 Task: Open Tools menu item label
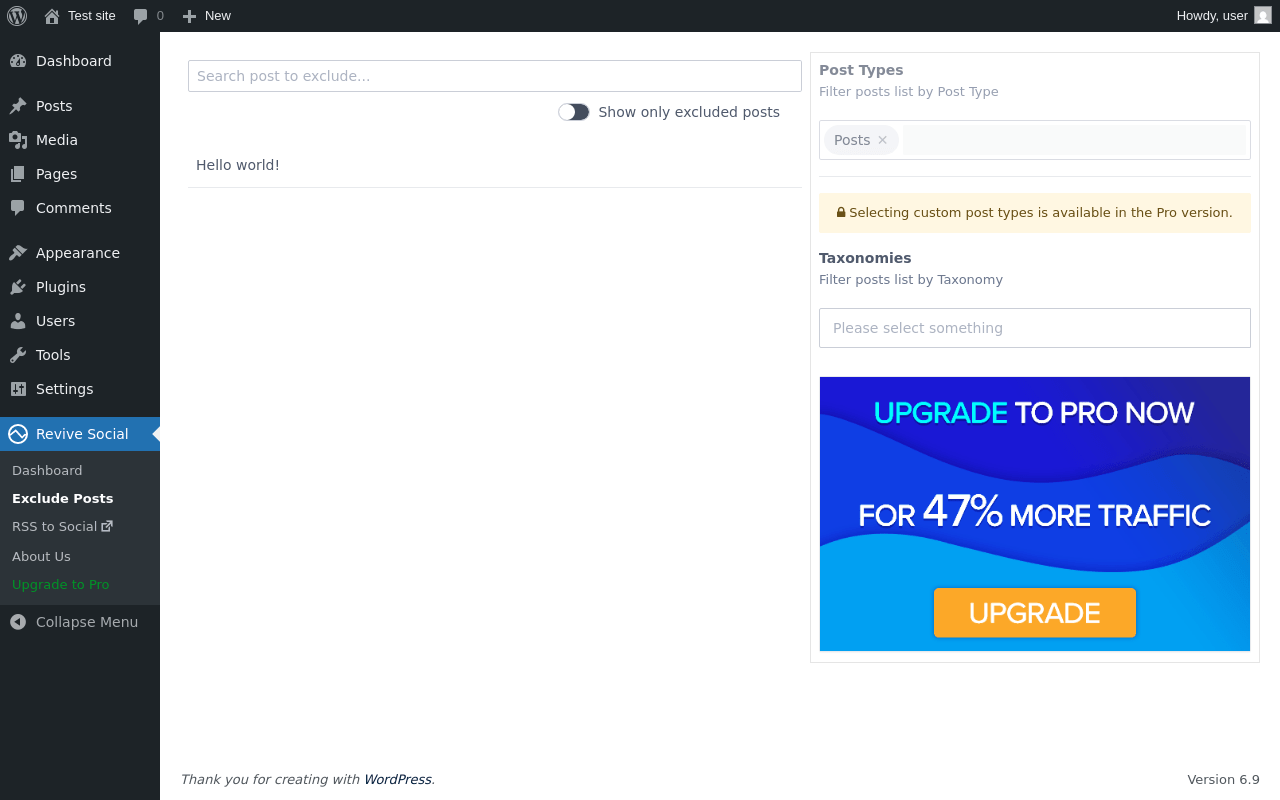click(x=53, y=355)
